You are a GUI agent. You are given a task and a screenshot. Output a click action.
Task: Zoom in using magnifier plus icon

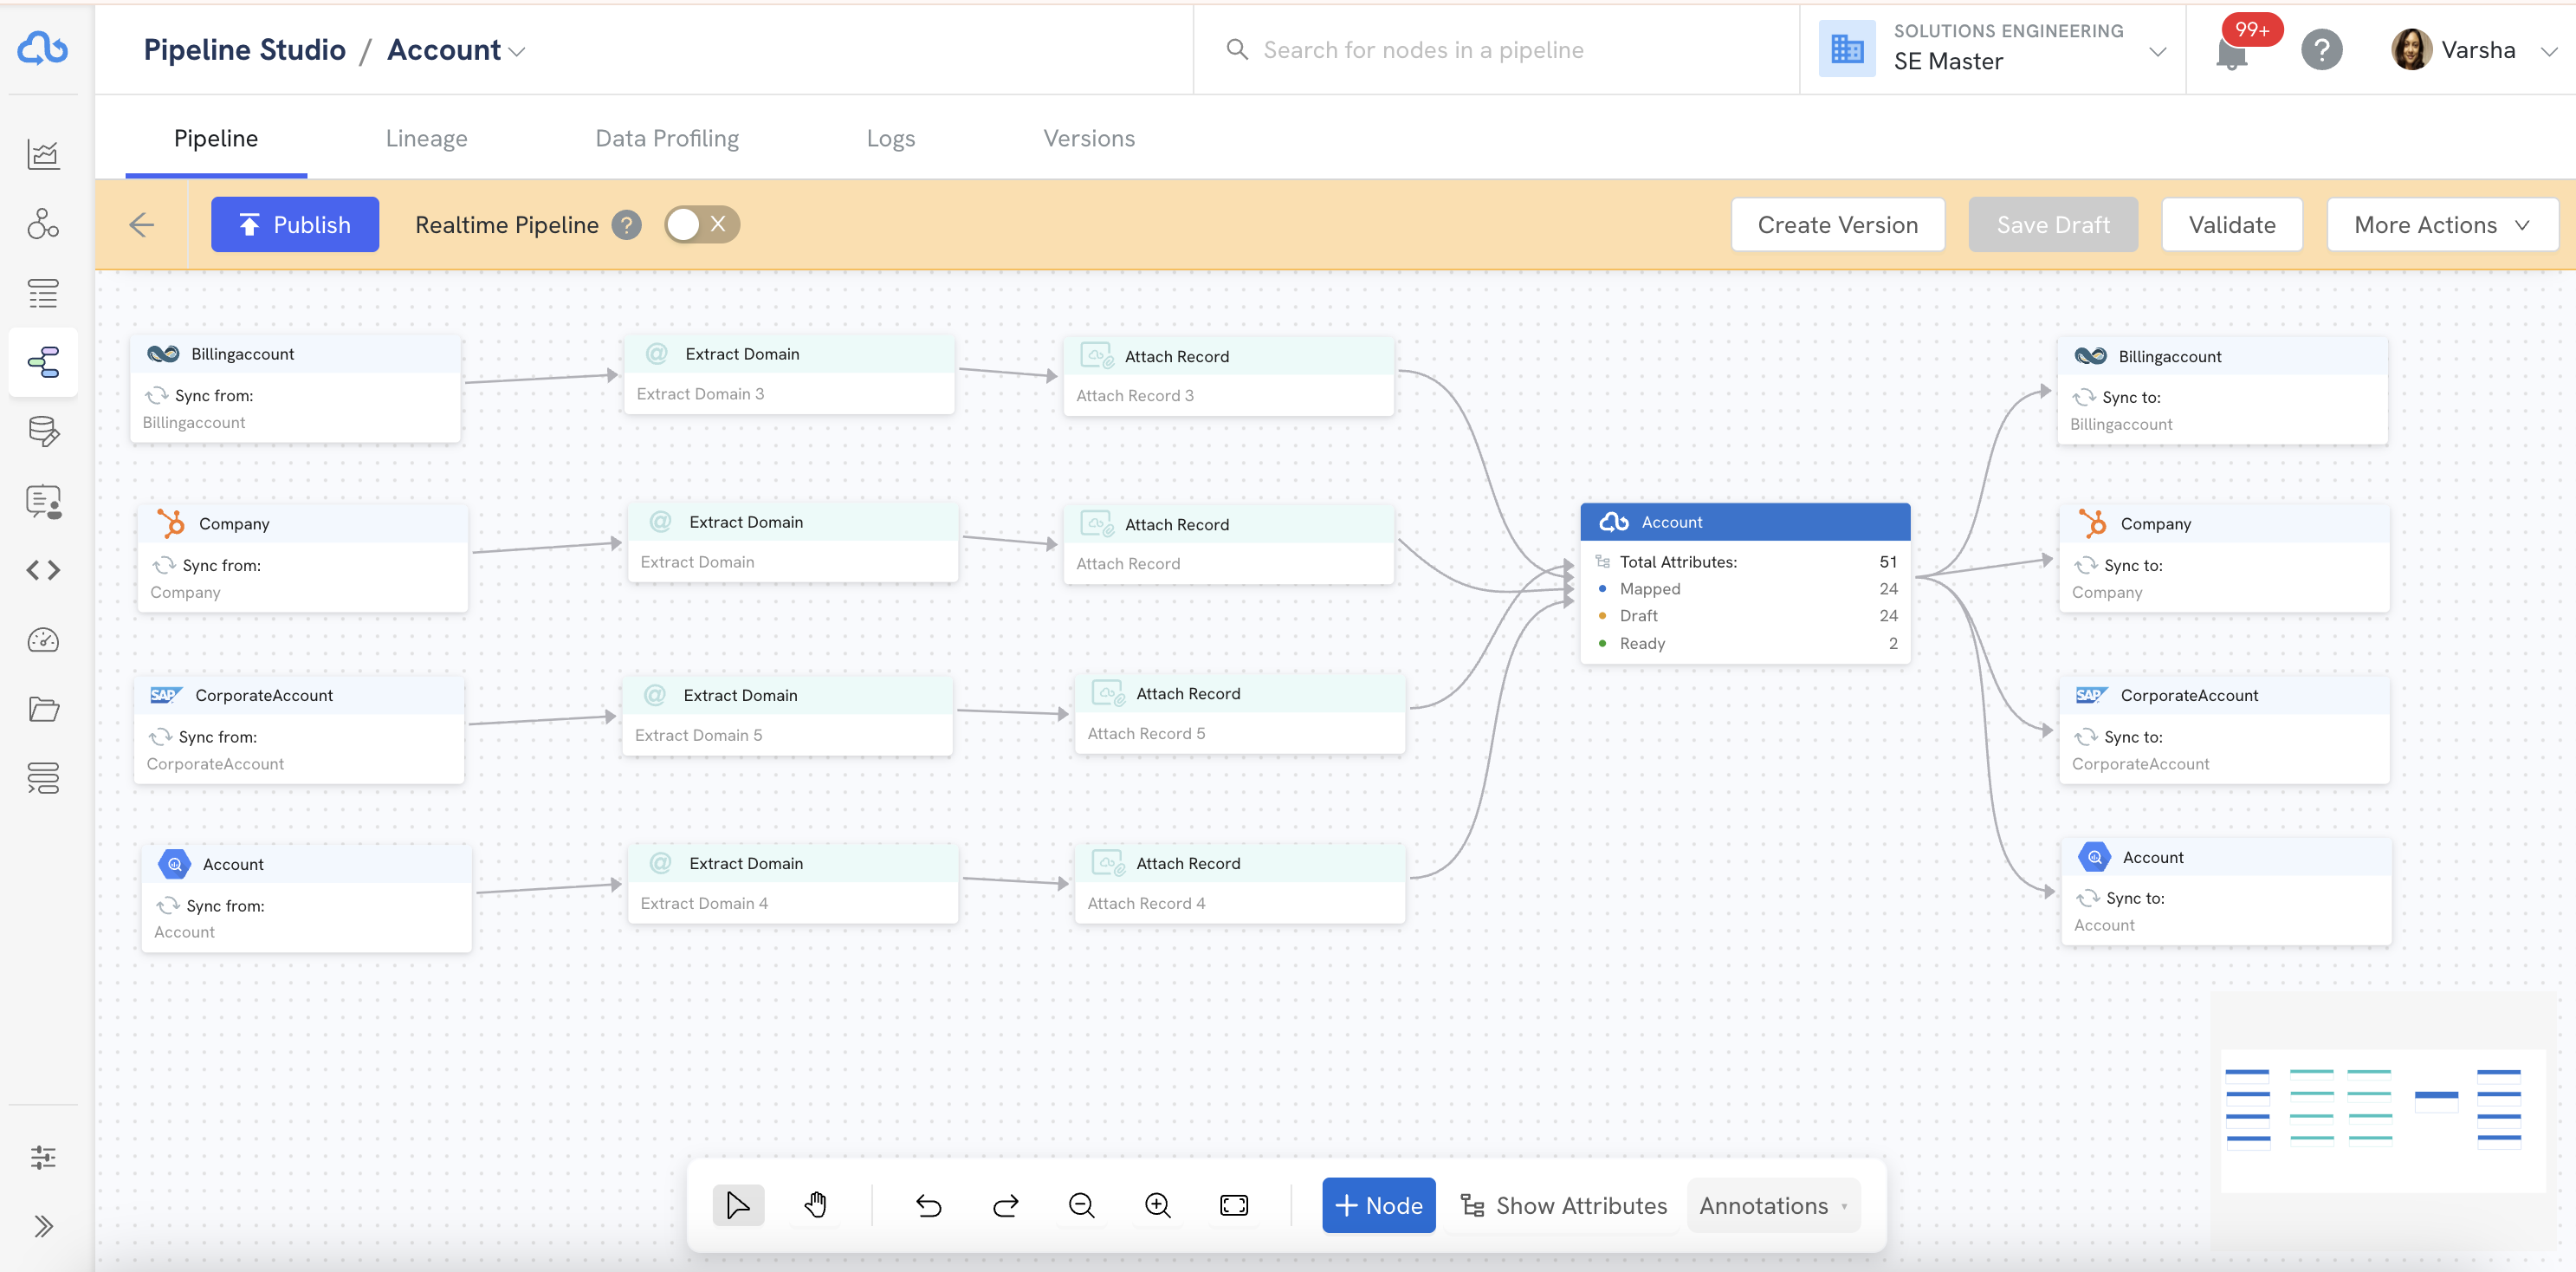1157,1205
